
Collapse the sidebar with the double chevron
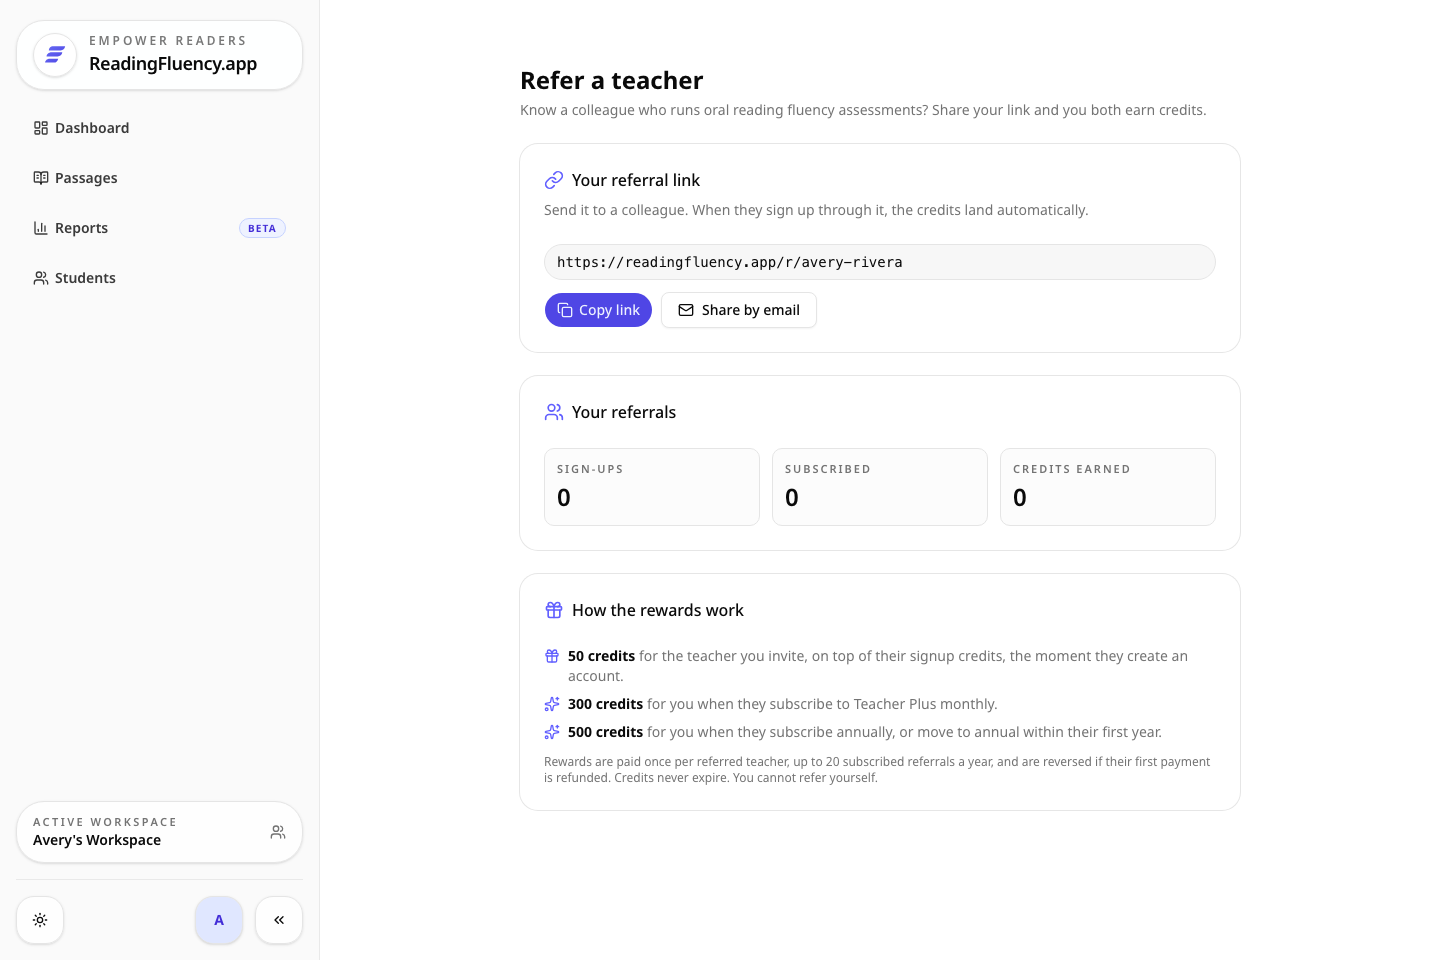[x=279, y=920]
